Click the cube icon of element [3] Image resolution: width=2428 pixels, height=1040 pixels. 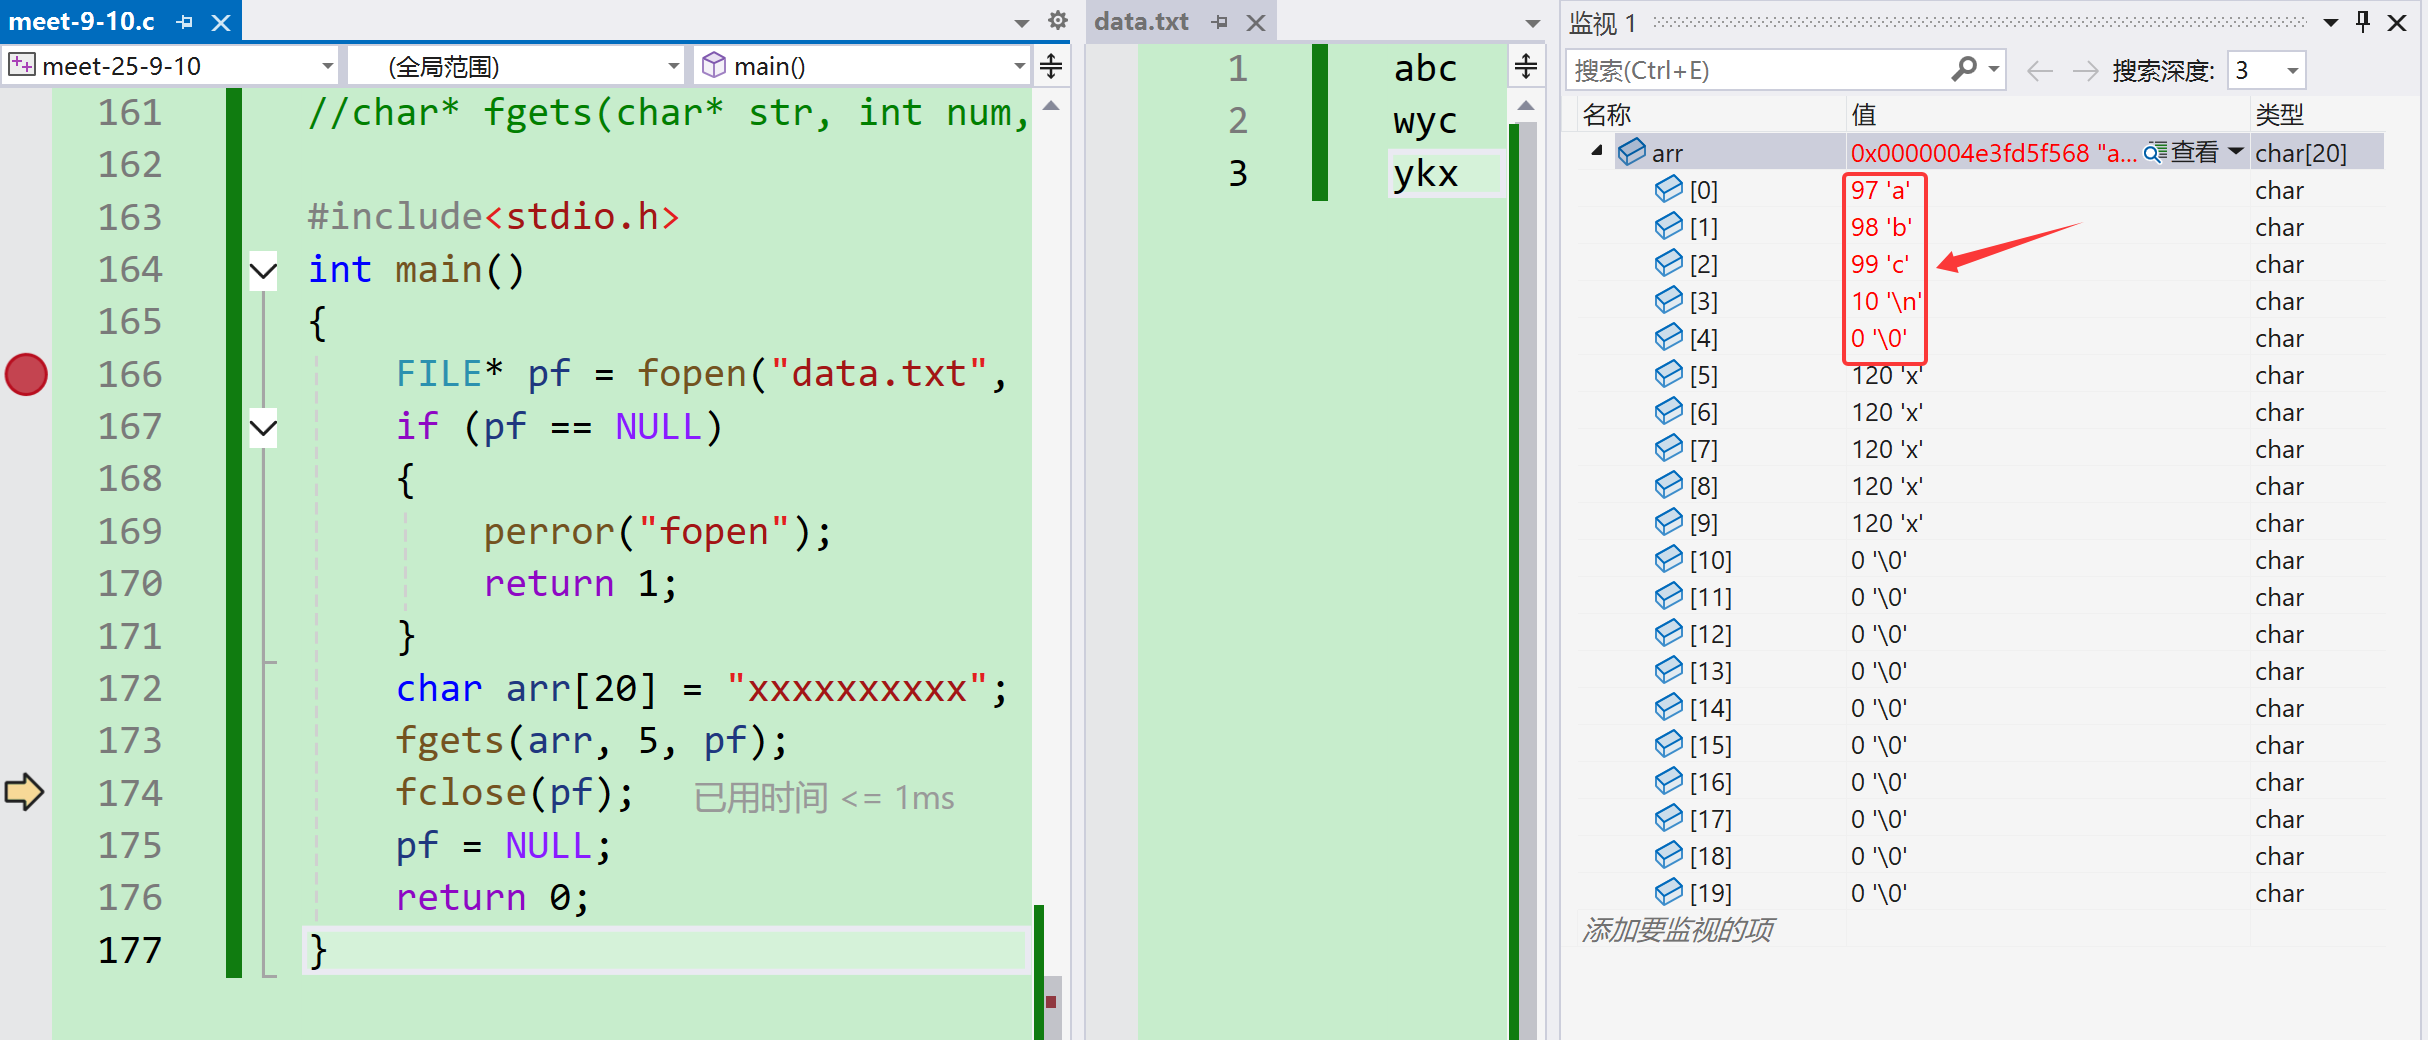1669,300
